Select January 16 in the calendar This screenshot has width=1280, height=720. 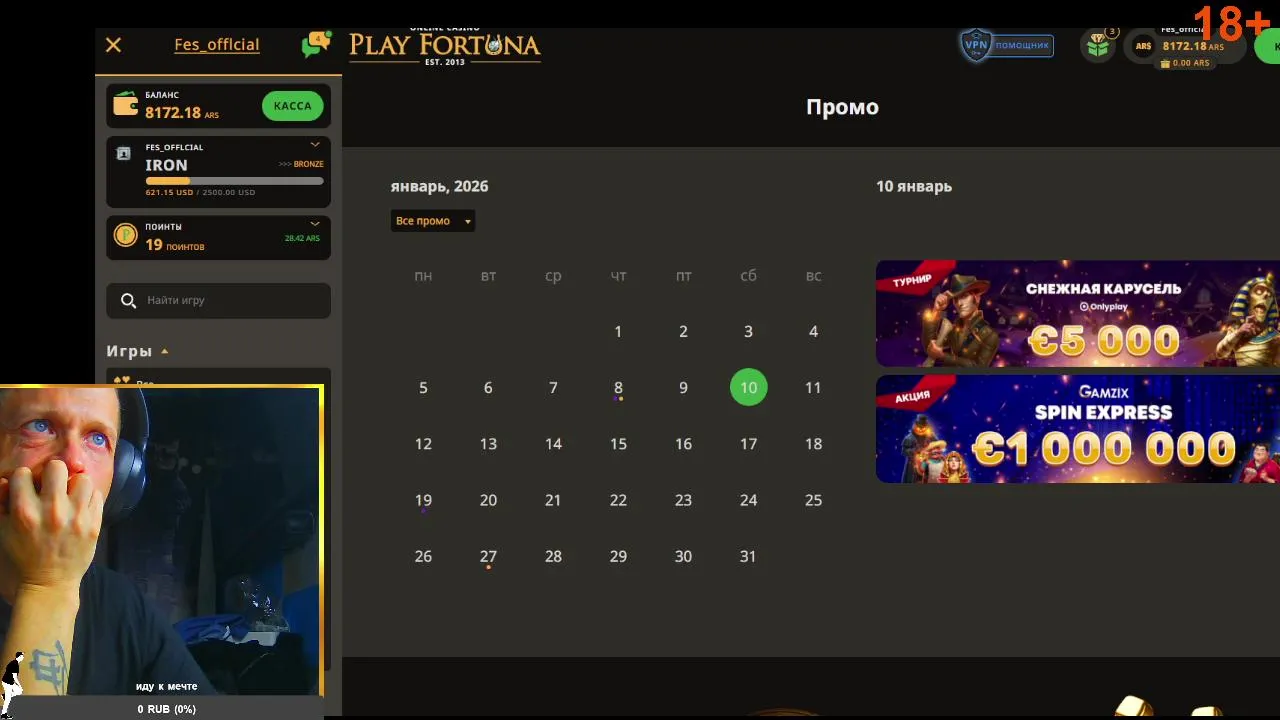point(683,443)
